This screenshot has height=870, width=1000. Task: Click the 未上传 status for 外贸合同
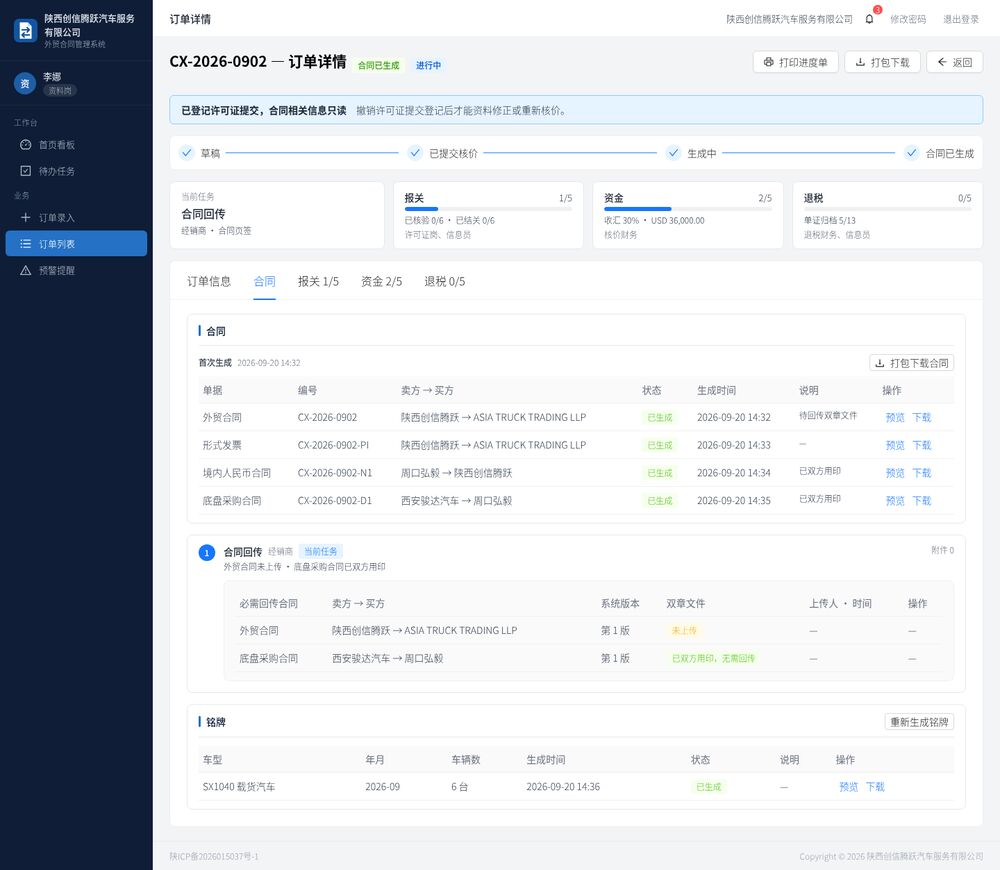[684, 631]
